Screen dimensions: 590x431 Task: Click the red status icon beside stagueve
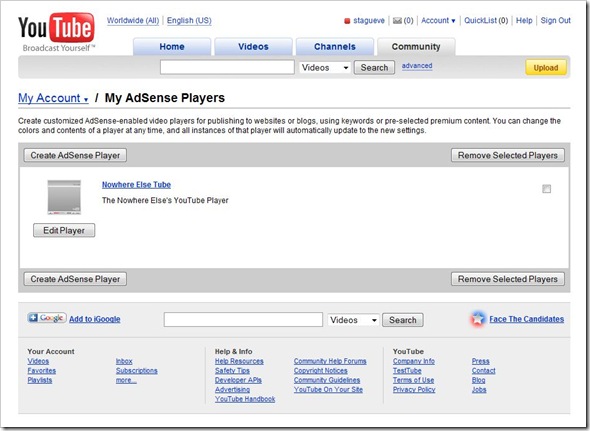347,21
